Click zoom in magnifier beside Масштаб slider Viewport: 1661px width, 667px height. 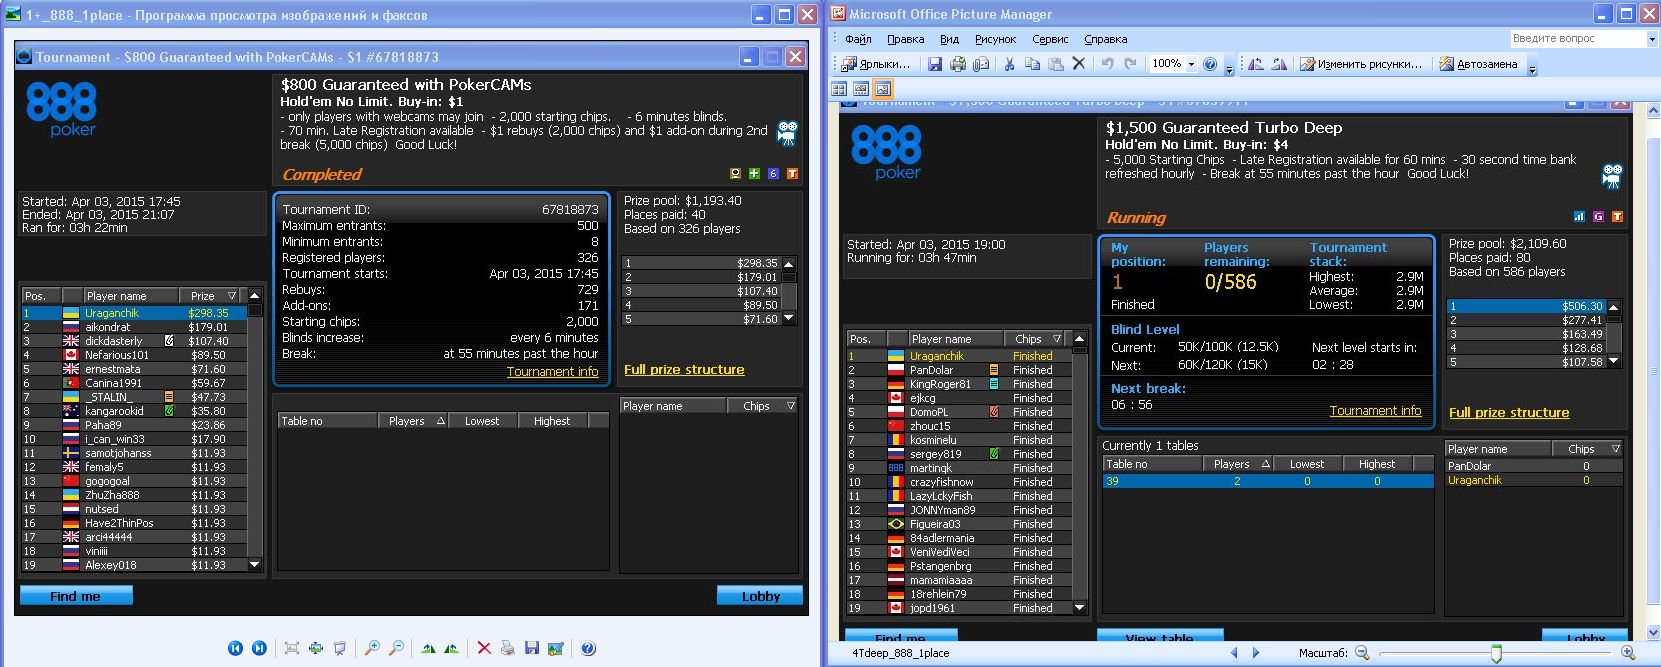[x=1629, y=654]
